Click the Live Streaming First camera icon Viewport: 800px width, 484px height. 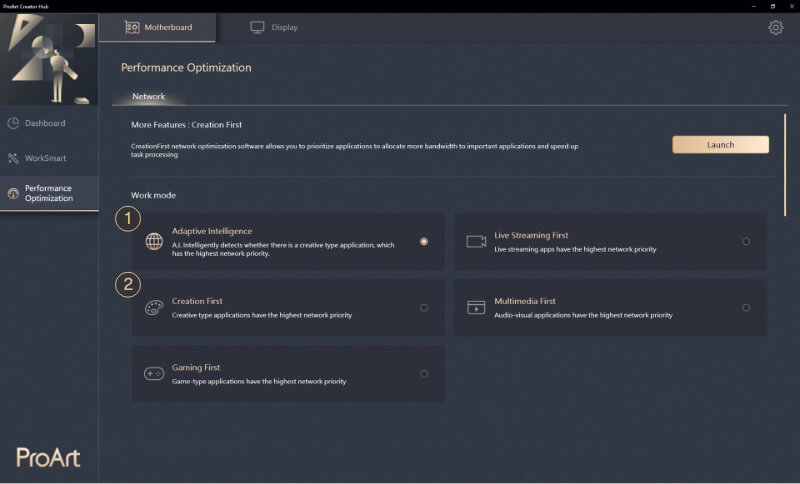pyautogui.click(x=476, y=241)
